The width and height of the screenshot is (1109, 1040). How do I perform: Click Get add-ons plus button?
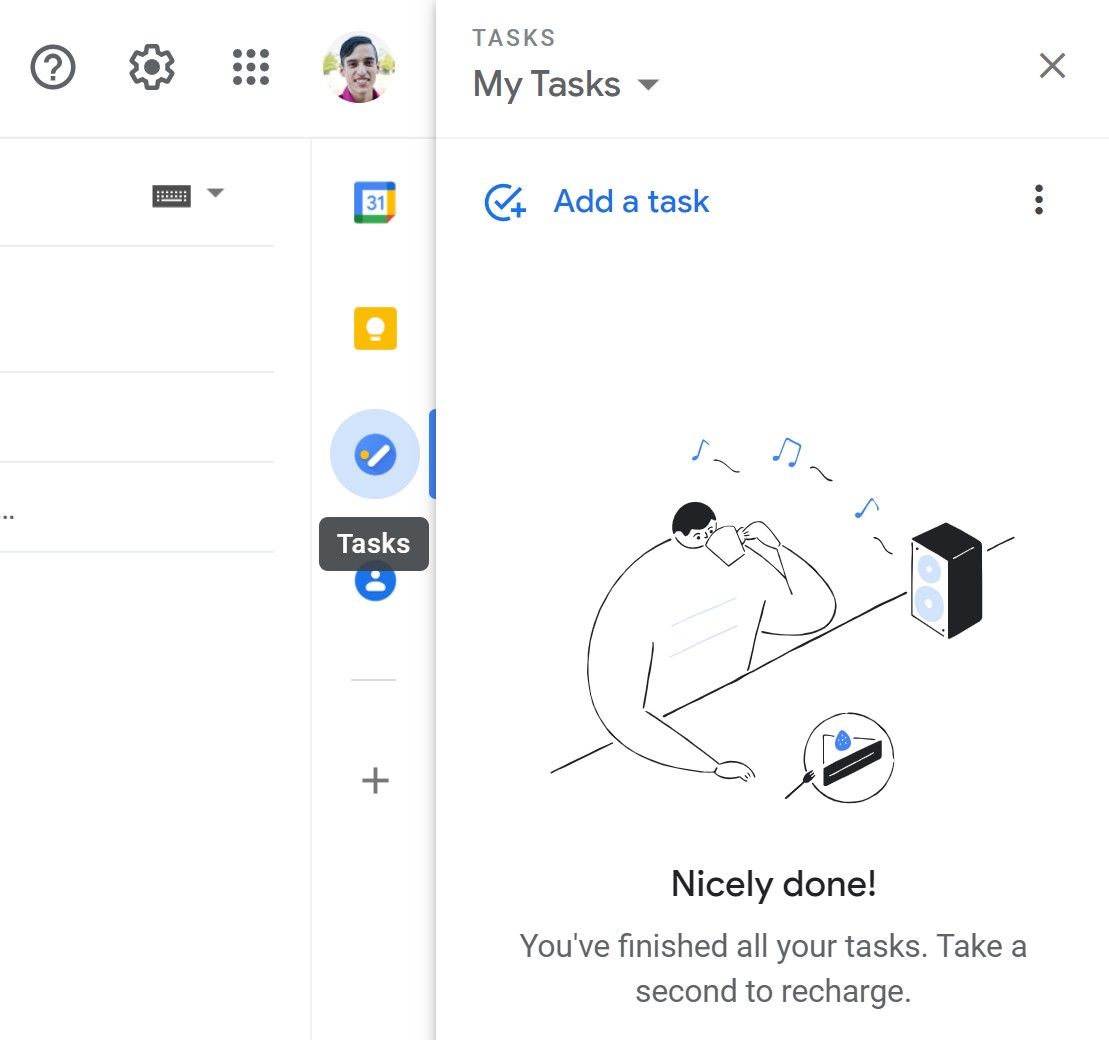(x=373, y=781)
